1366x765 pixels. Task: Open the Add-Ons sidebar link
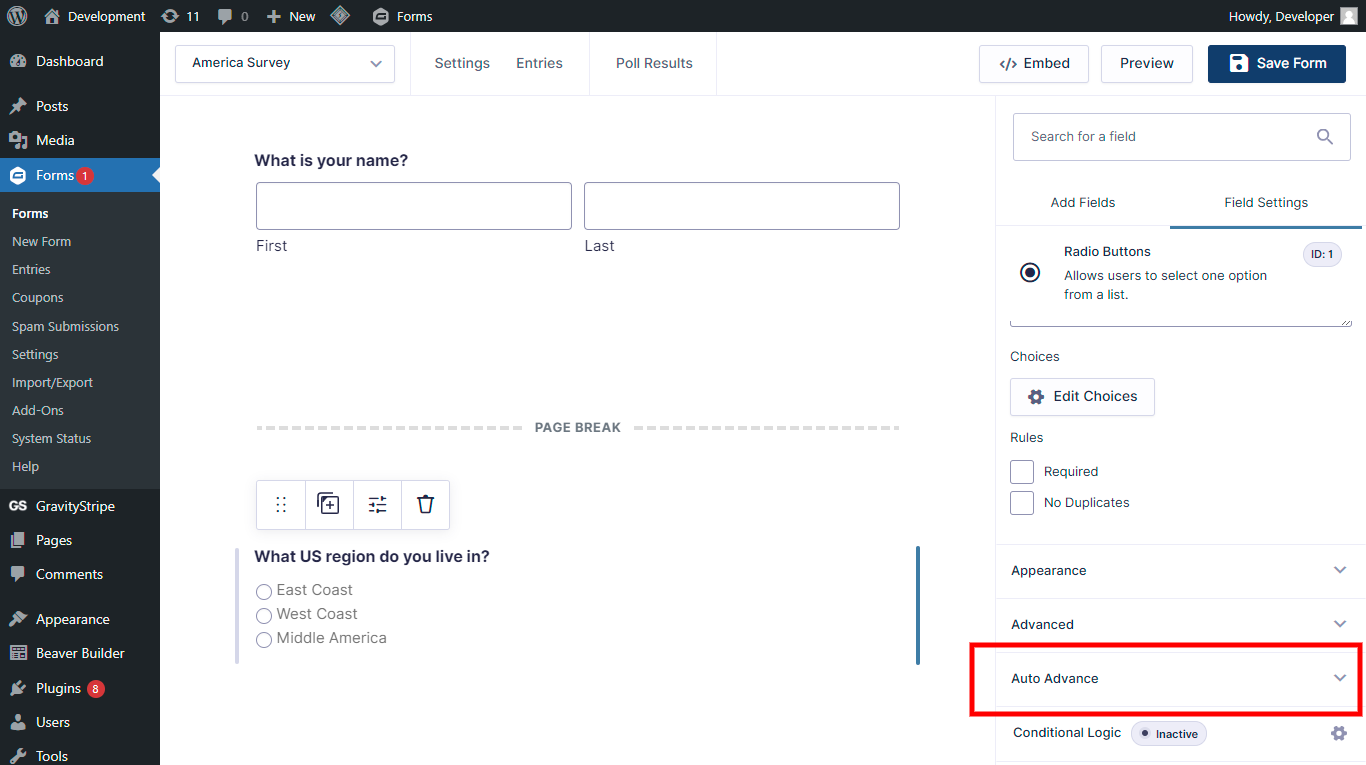click(x=37, y=411)
